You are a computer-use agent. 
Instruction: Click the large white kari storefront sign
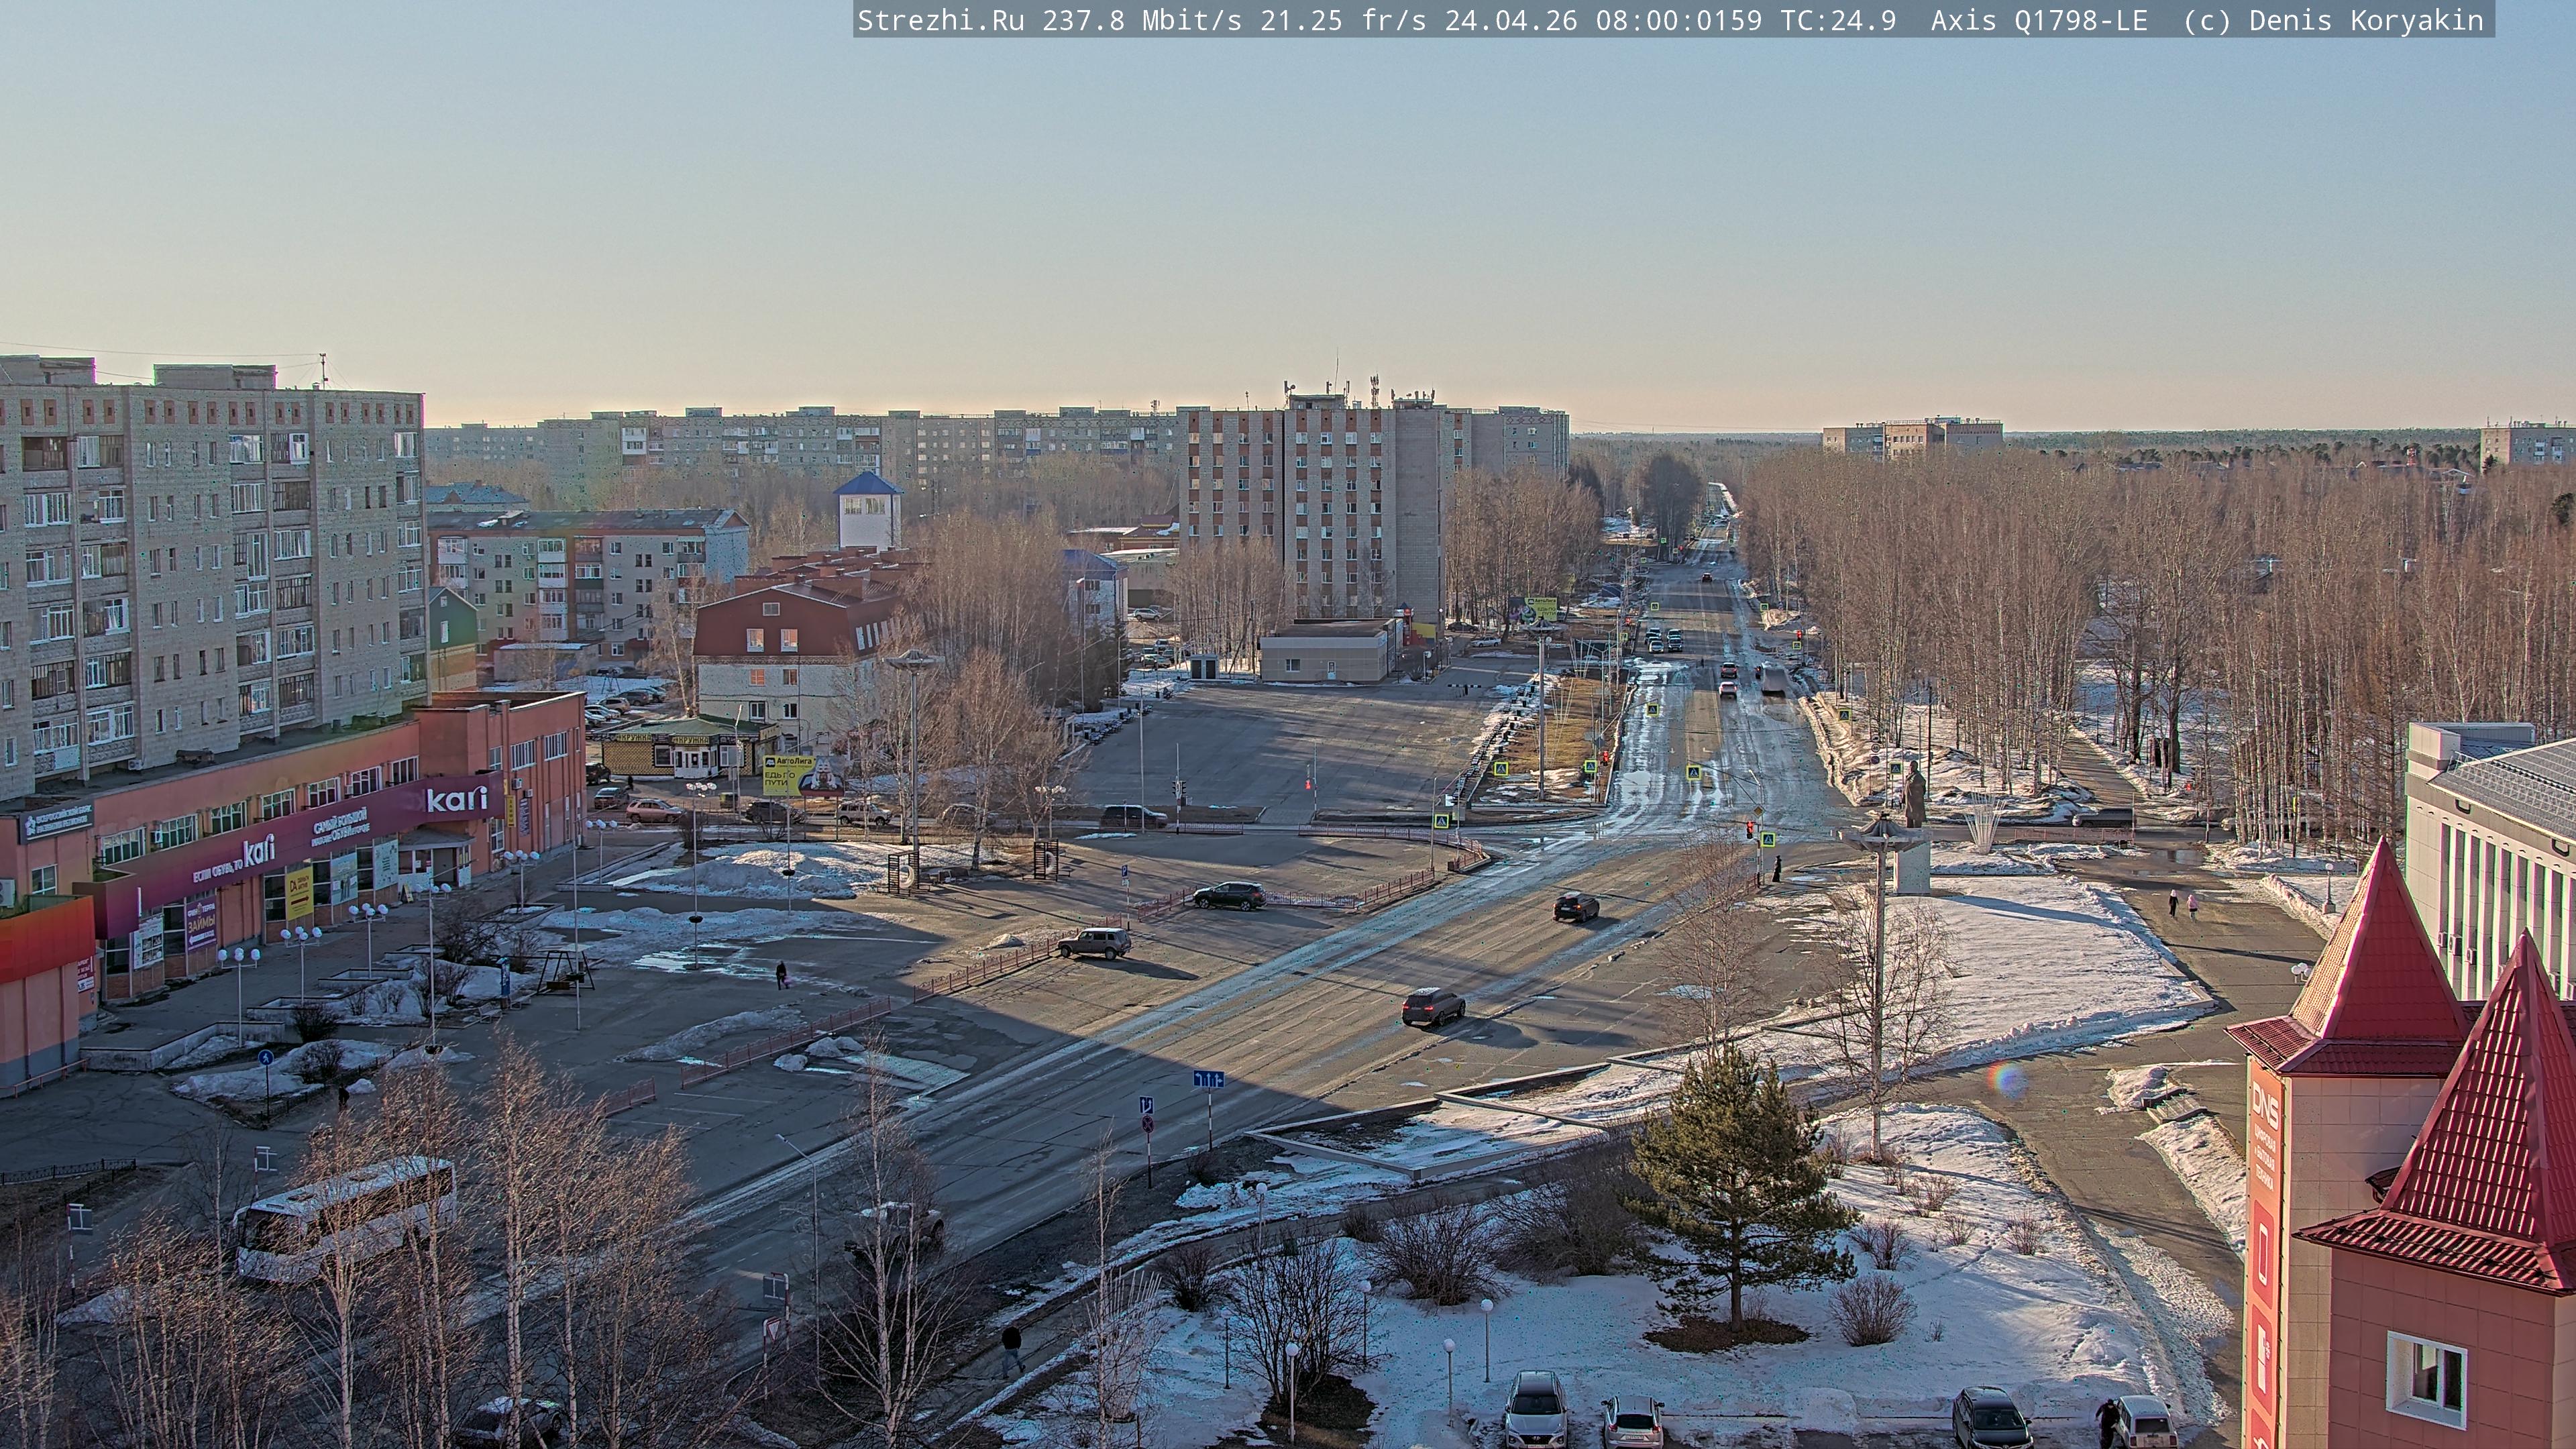[x=457, y=799]
